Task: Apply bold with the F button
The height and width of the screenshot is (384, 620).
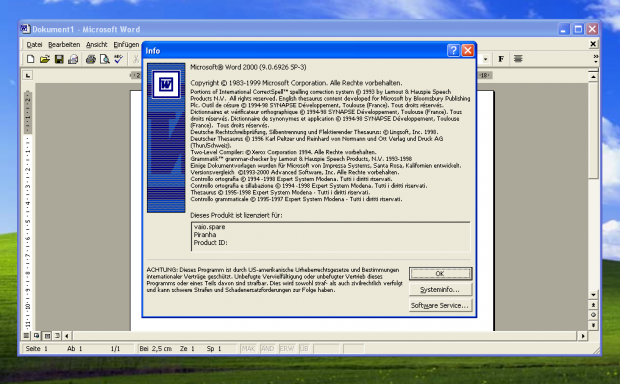Action: pyautogui.click(x=501, y=59)
